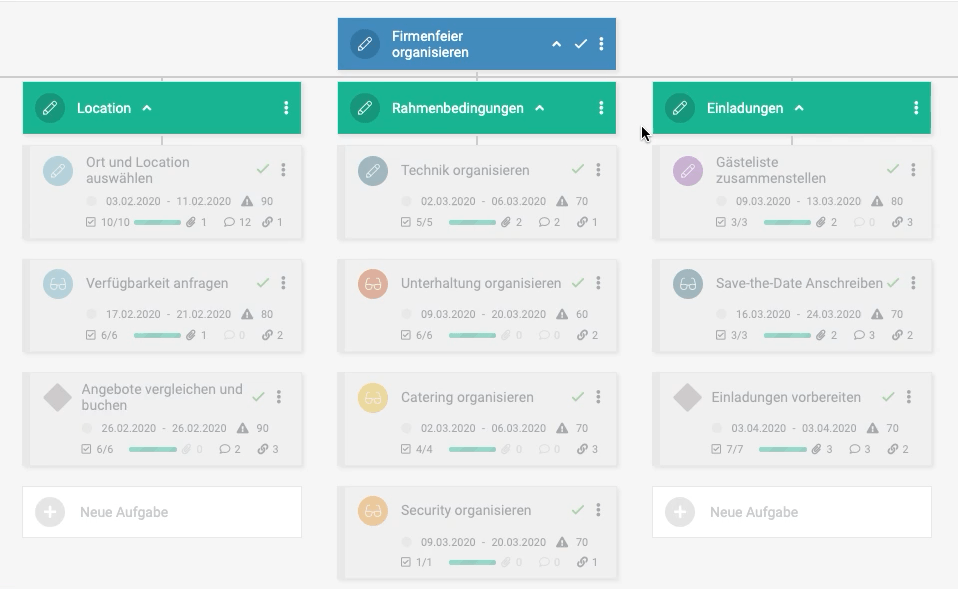
Task: Click pencil avatar on Technik organisieren
Action: [373, 170]
